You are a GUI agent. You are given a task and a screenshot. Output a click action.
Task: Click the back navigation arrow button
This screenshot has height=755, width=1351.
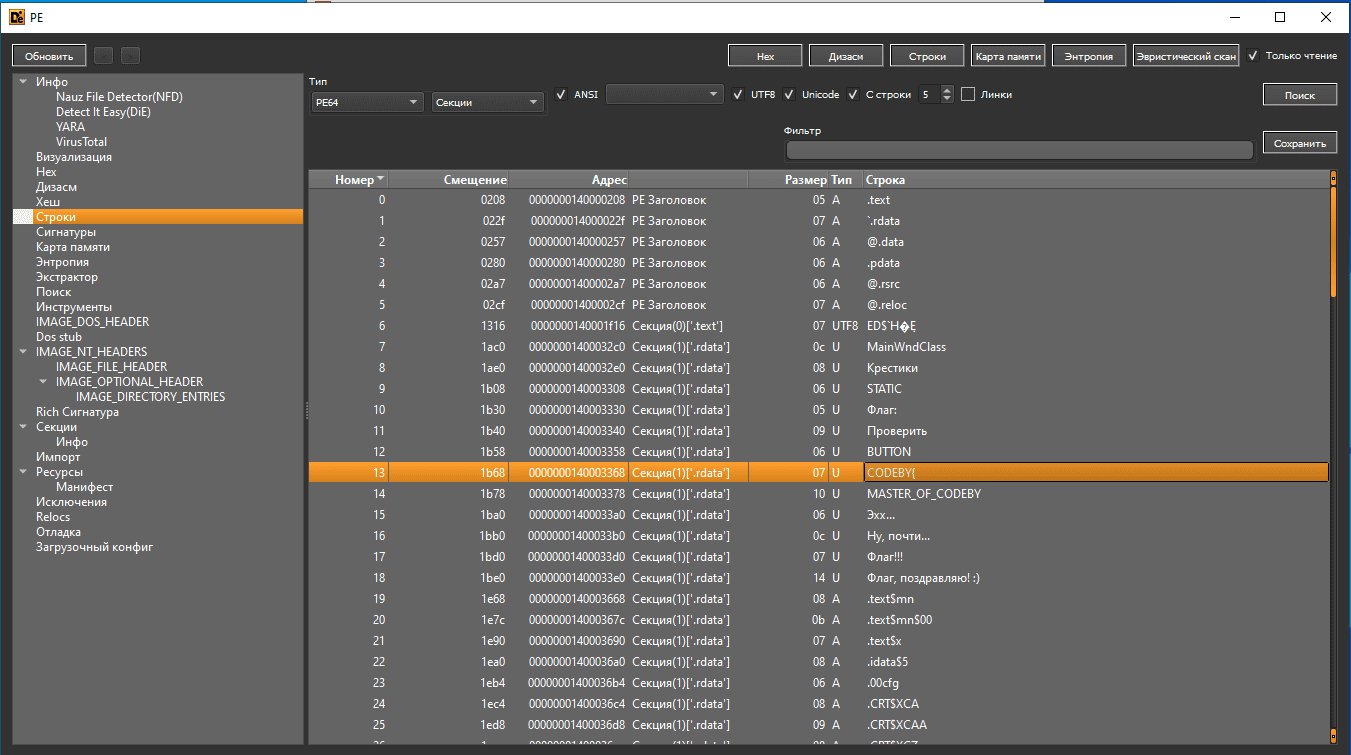coord(104,56)
